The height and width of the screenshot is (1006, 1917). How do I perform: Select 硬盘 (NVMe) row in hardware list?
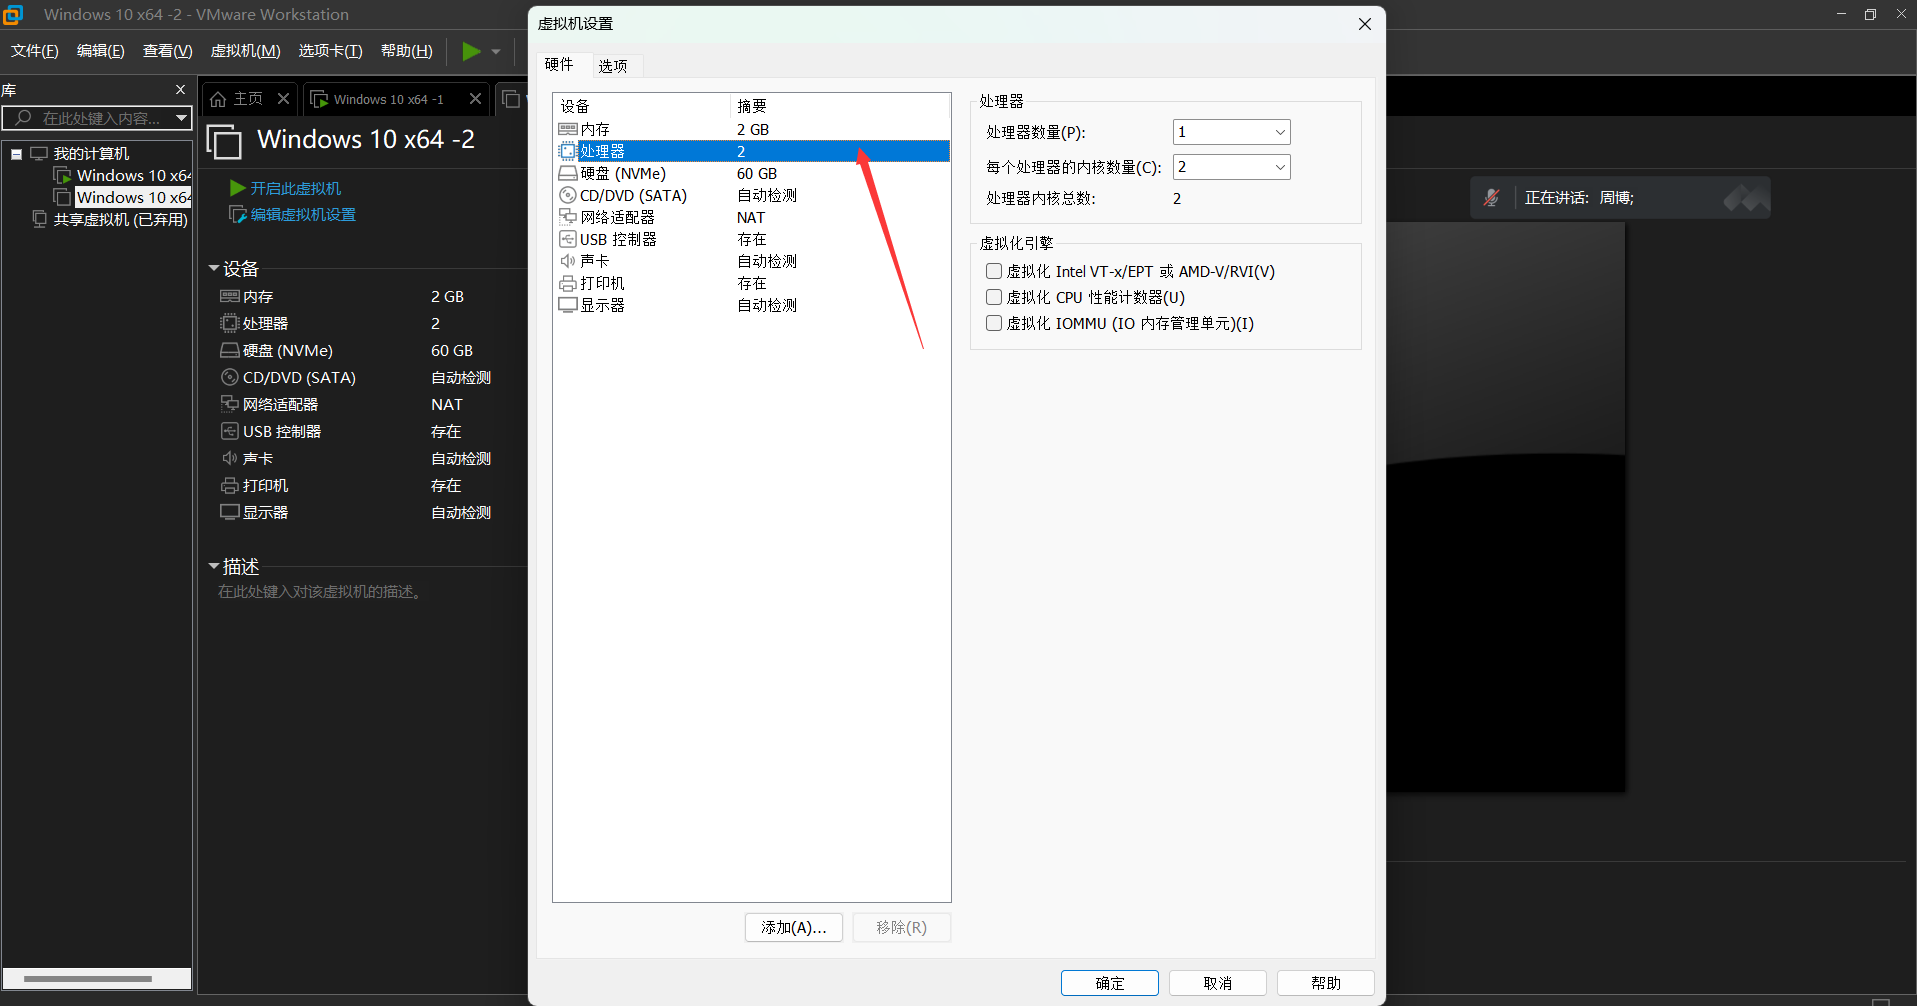pyautogui.click(x=751, y=173)
